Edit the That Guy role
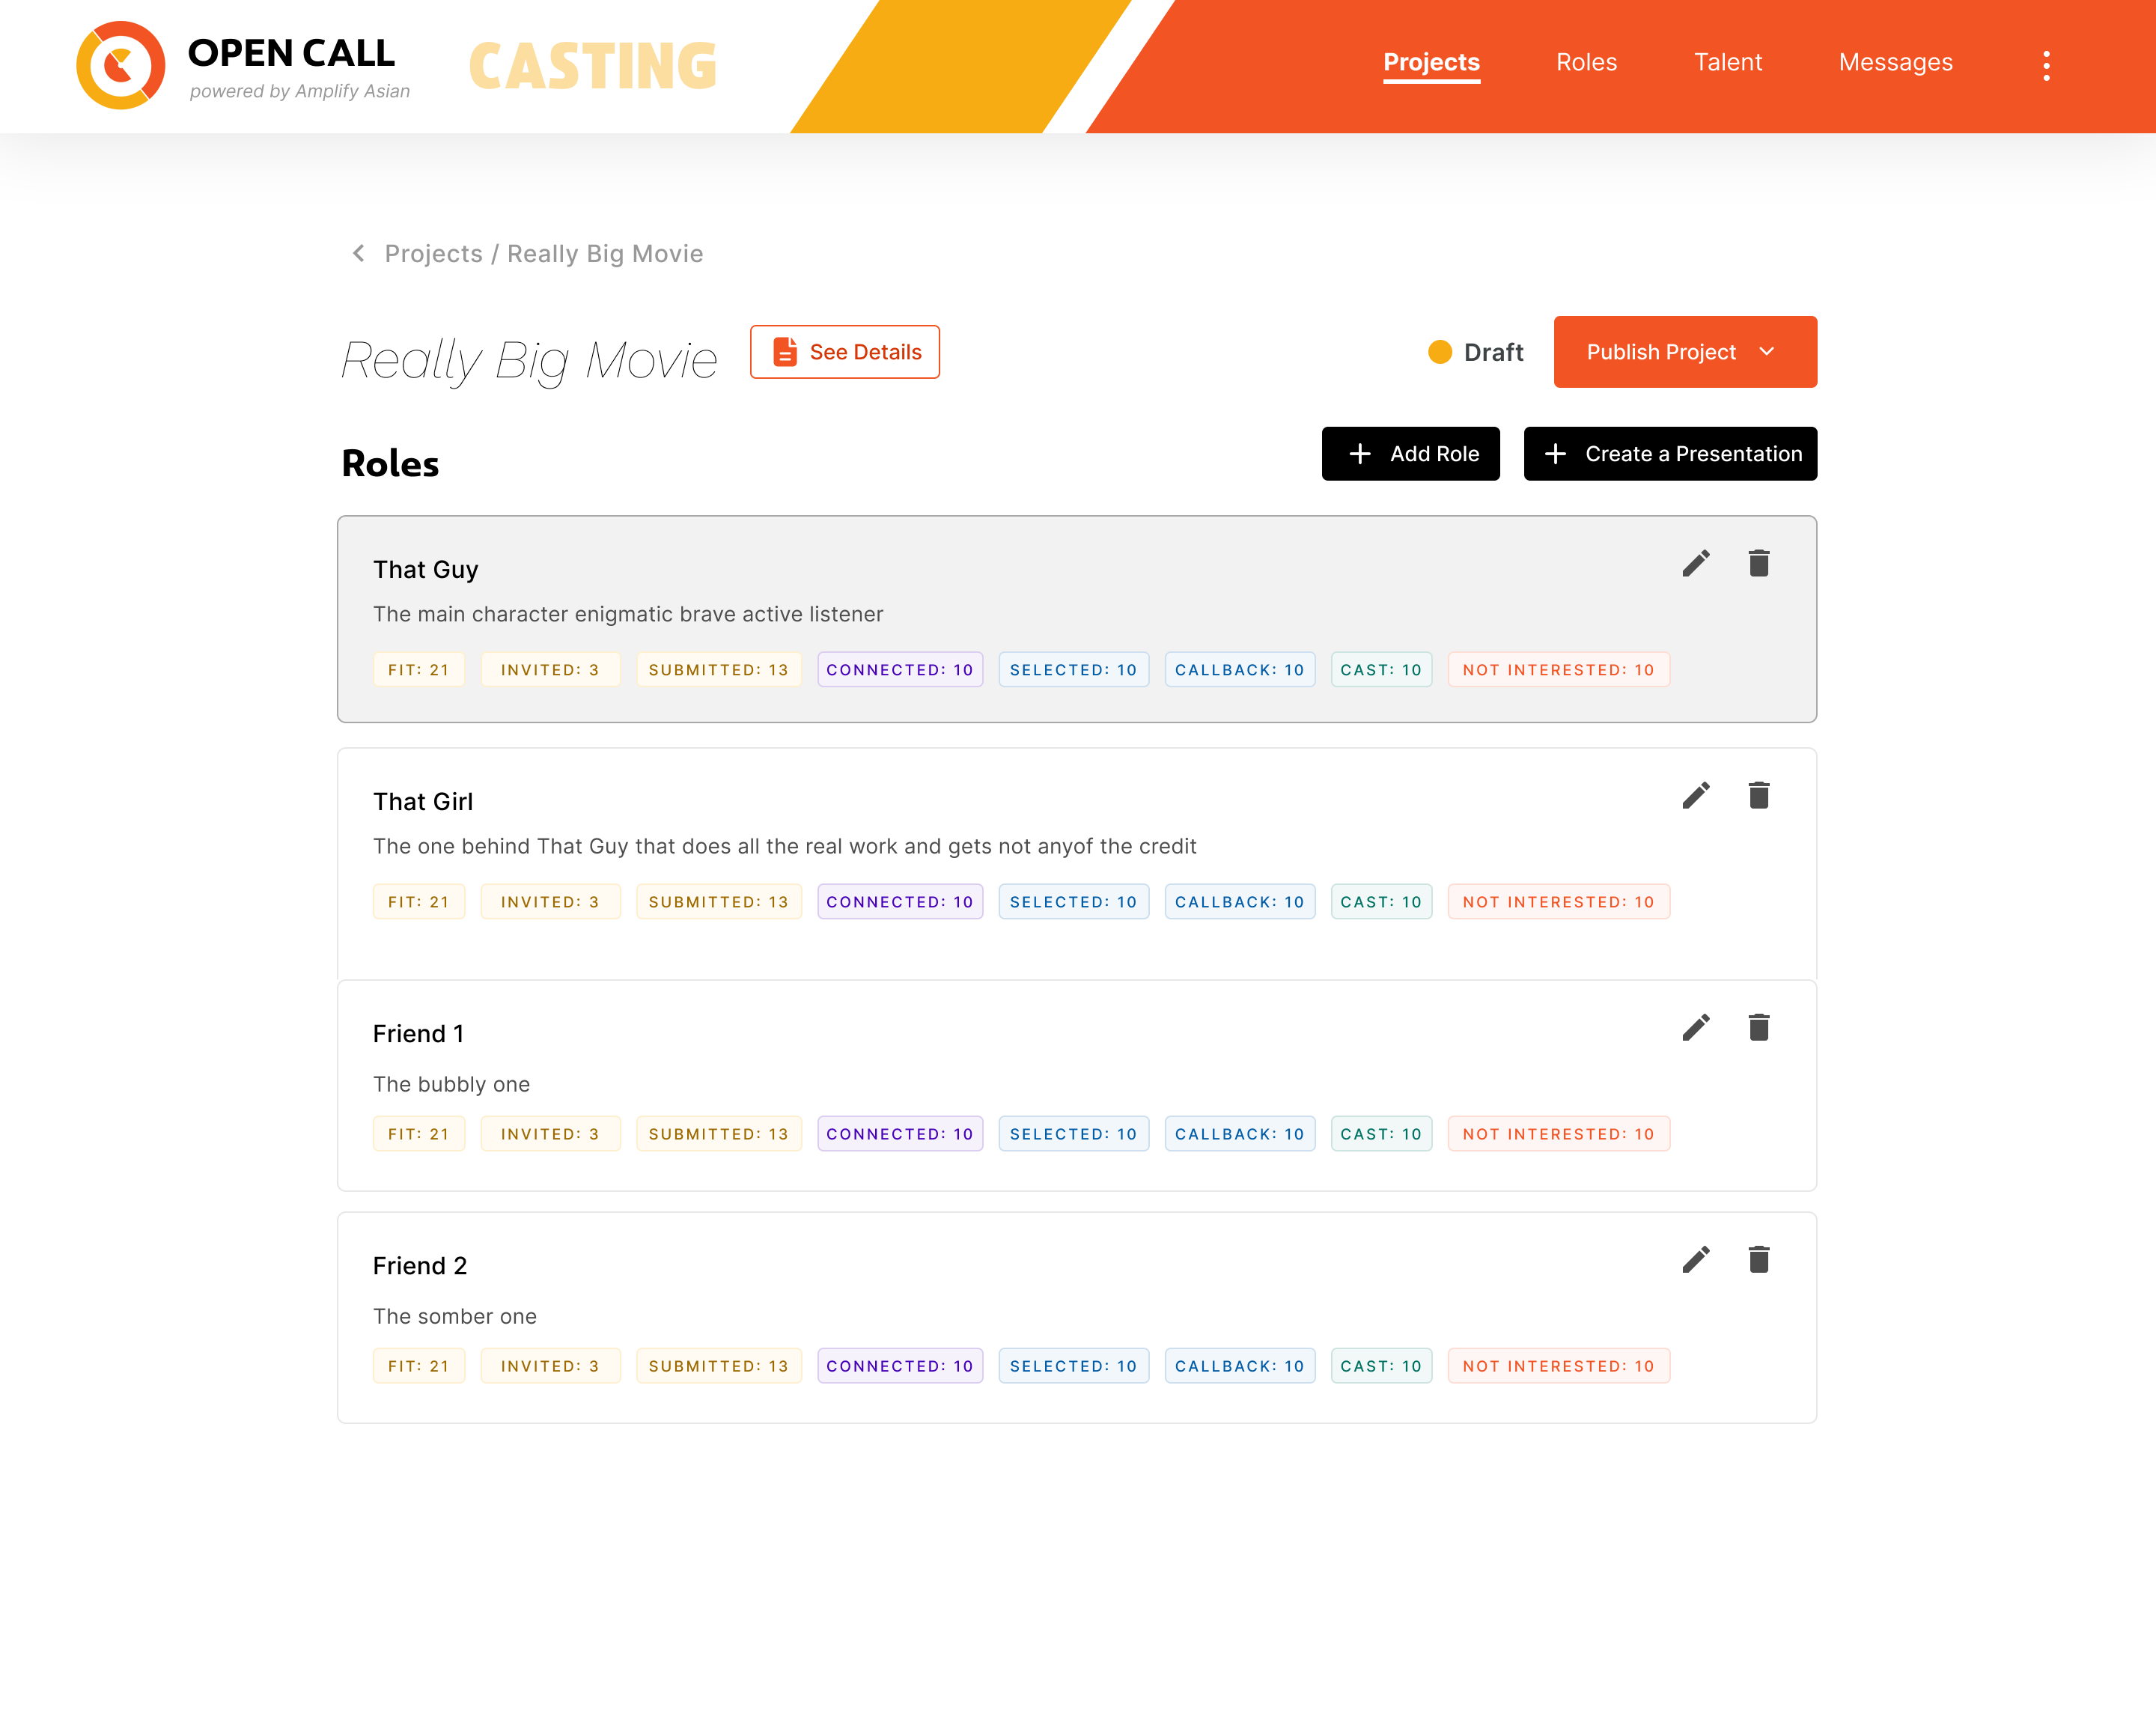The width and height of the screenshot is (2156, 1710). pos(1695,564)
